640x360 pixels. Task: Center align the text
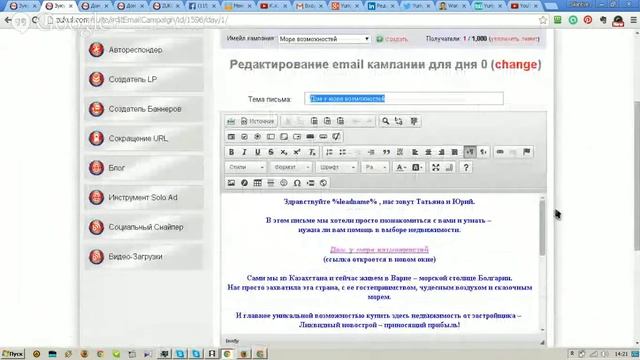tap(428, 152)
